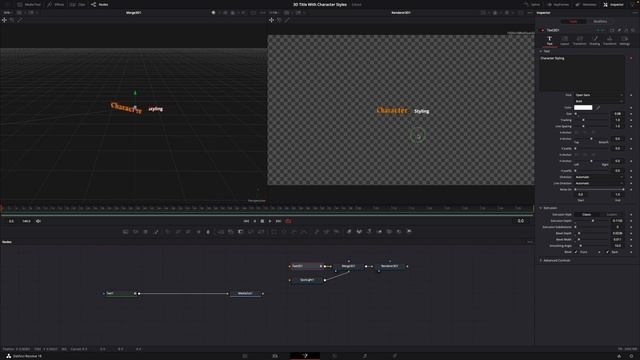The image size is (640, 360).
Task: Add a Color Corrector node from the toolbar
Action: pyautogui.click(x=167, y=231)
